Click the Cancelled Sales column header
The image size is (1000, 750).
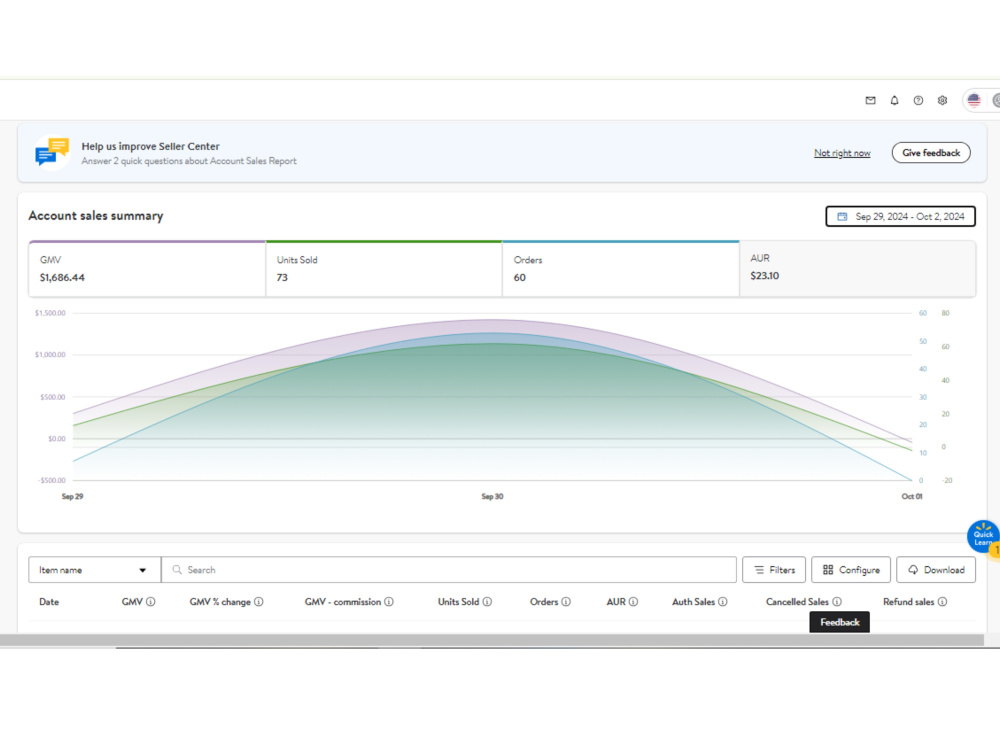pyautogui.click(x=797, y=601)
